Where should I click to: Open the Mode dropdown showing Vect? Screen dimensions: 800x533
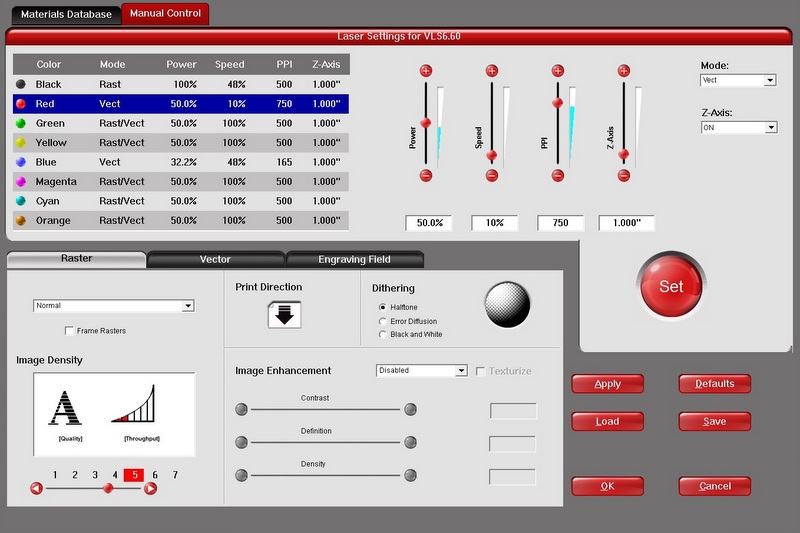click(738, 80)
